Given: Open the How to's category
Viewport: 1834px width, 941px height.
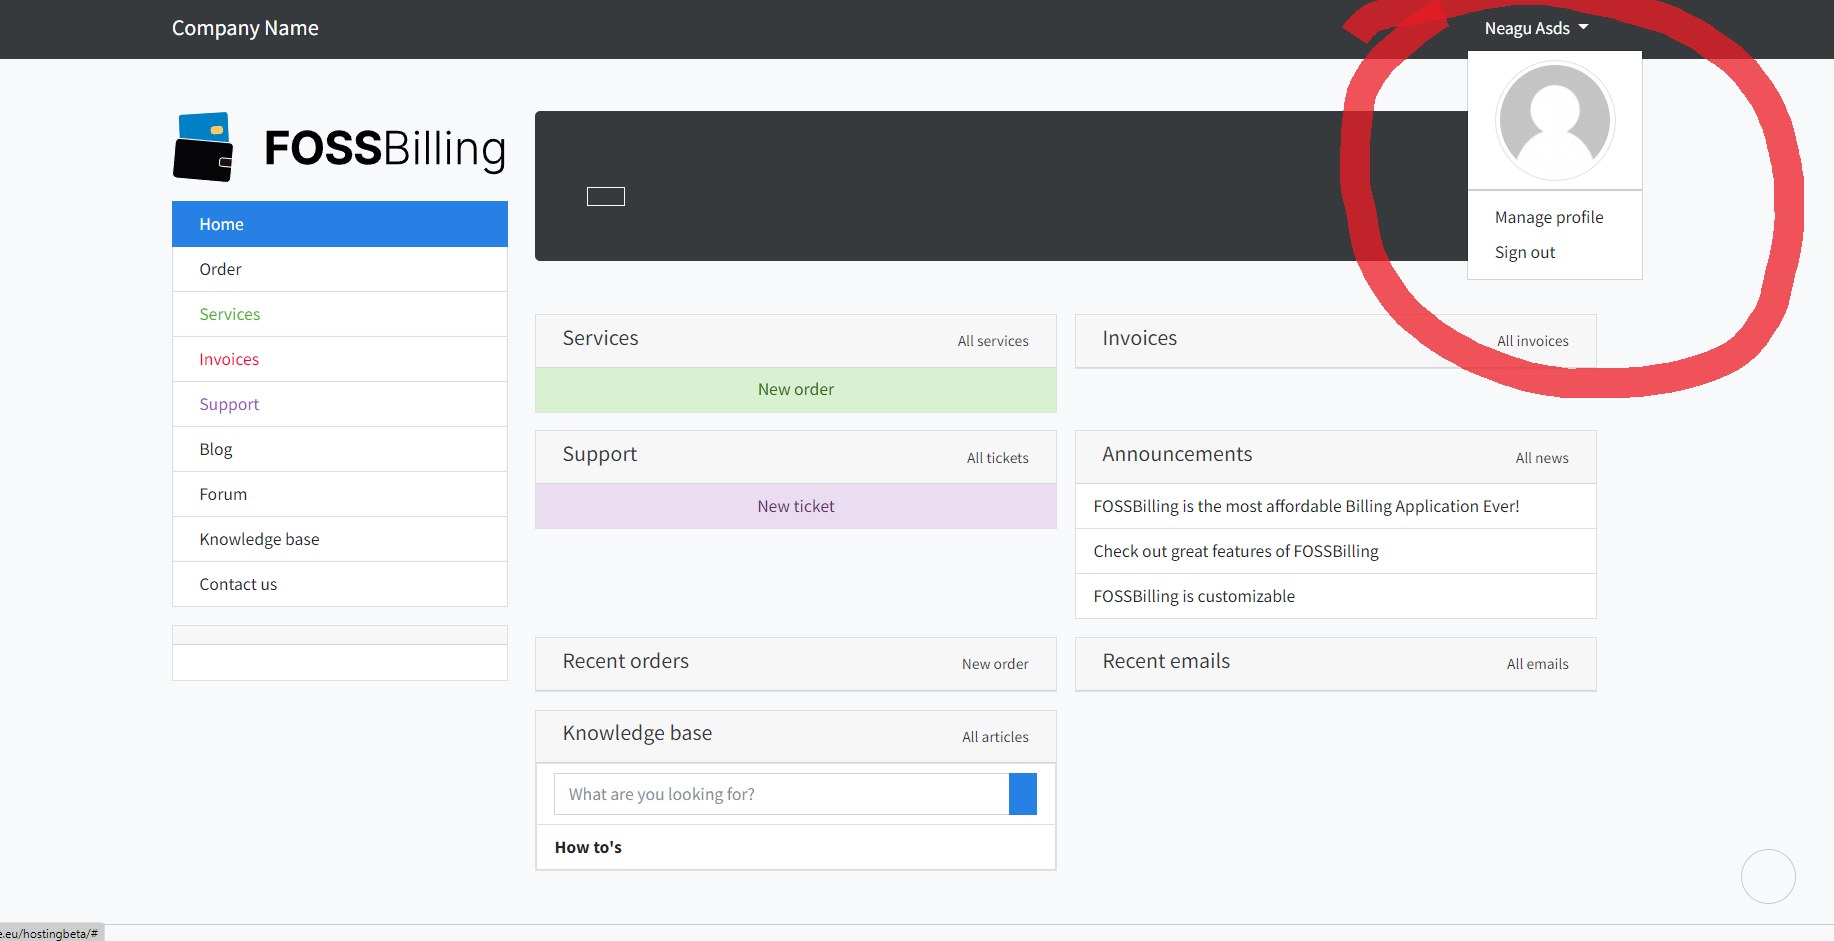Looking at the screenshot, I should pos(588,847).
